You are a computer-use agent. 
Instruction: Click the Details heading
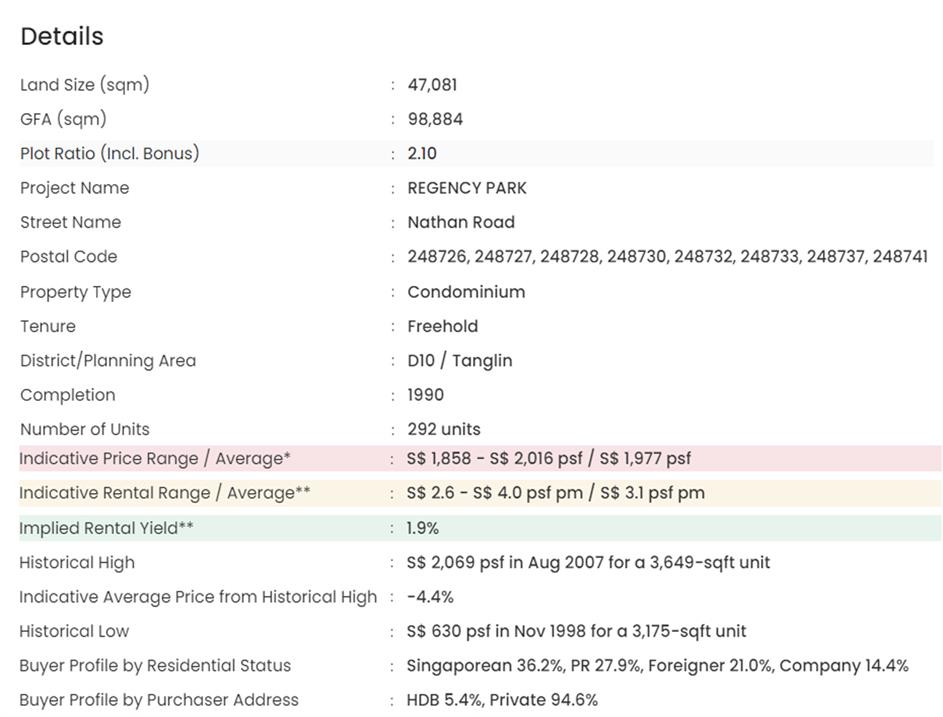(x=62, y=36)
